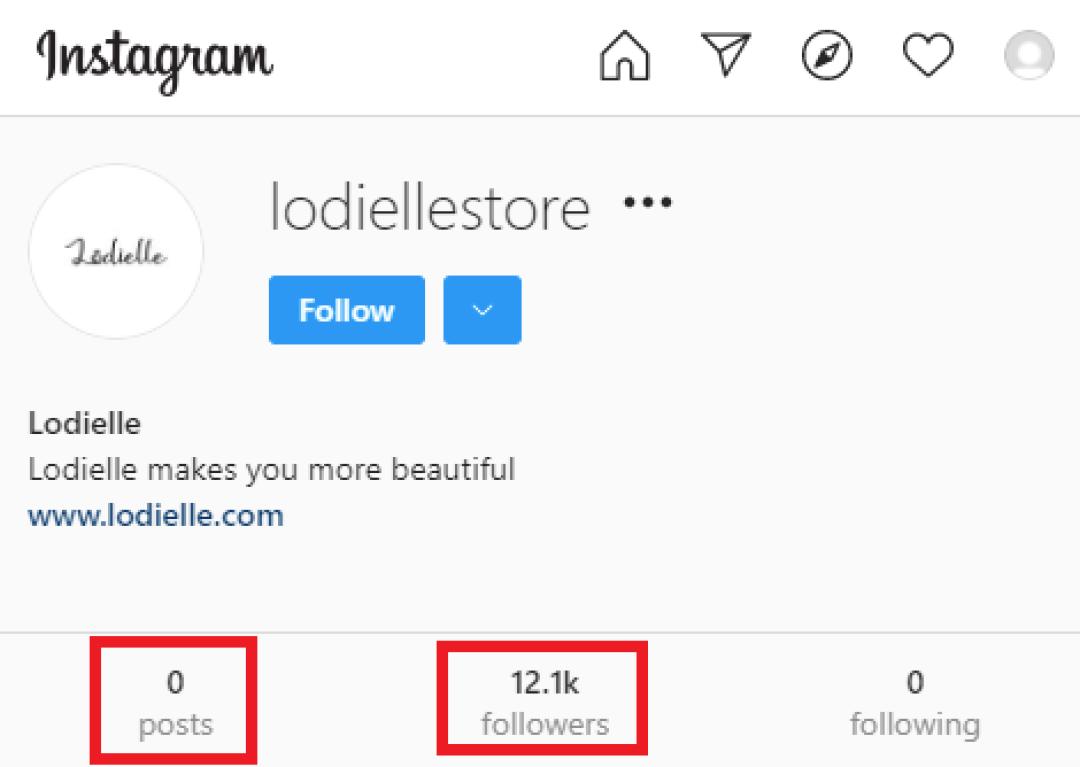
Task: Click the bio text about making you beautiful
Action: click(271, 469)
